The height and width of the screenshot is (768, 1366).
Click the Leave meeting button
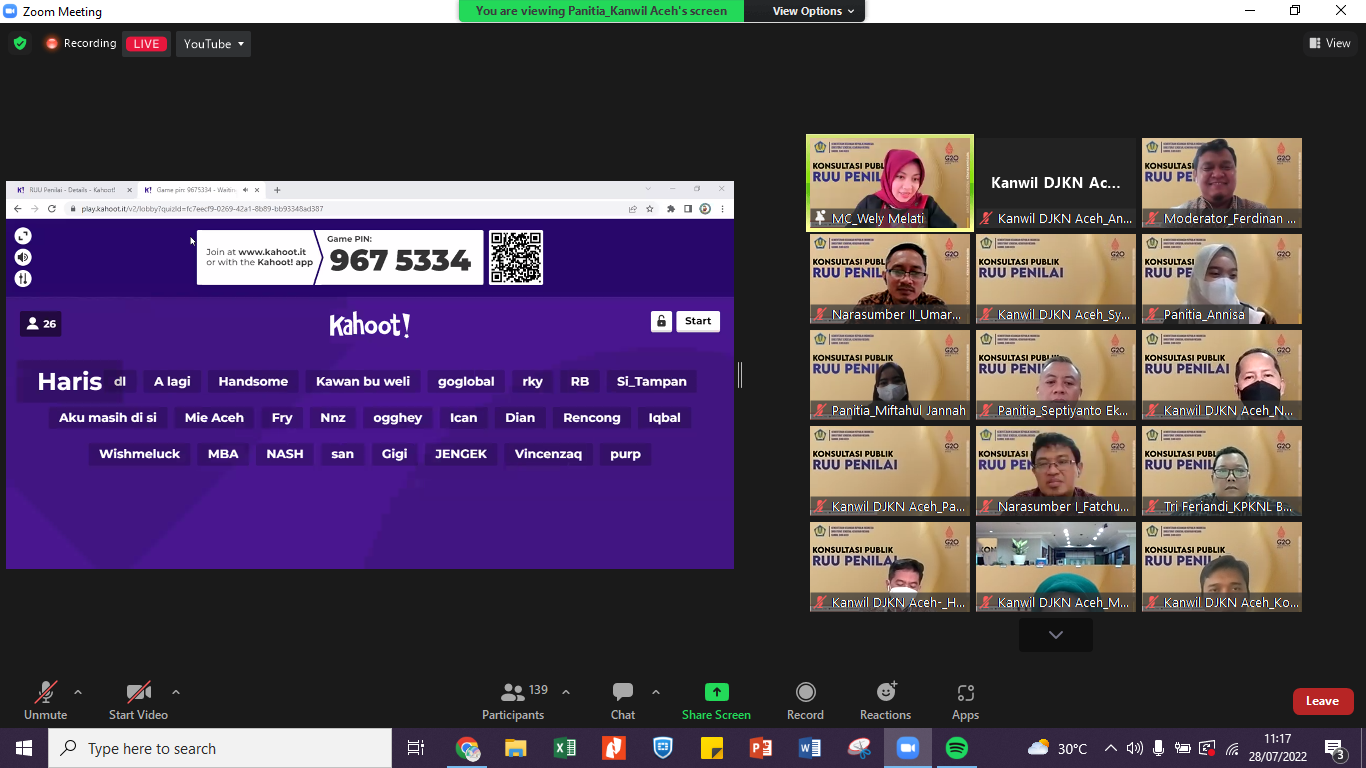point(1322,701)
